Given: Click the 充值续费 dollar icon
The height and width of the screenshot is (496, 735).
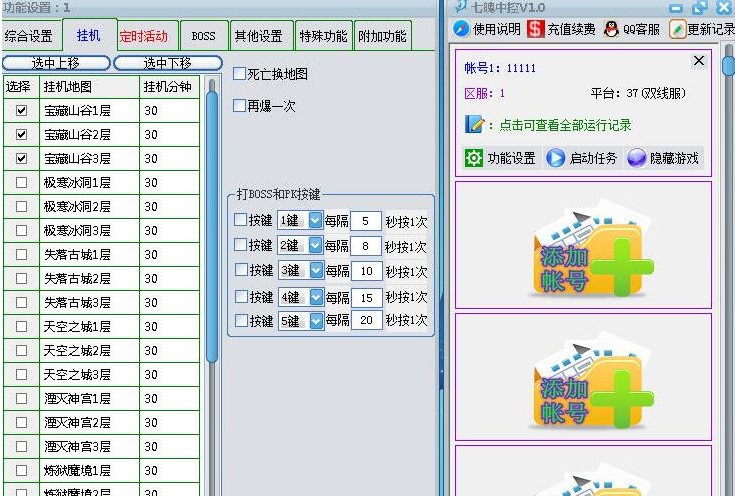Looking at the screenshot, I should point(535,29).
